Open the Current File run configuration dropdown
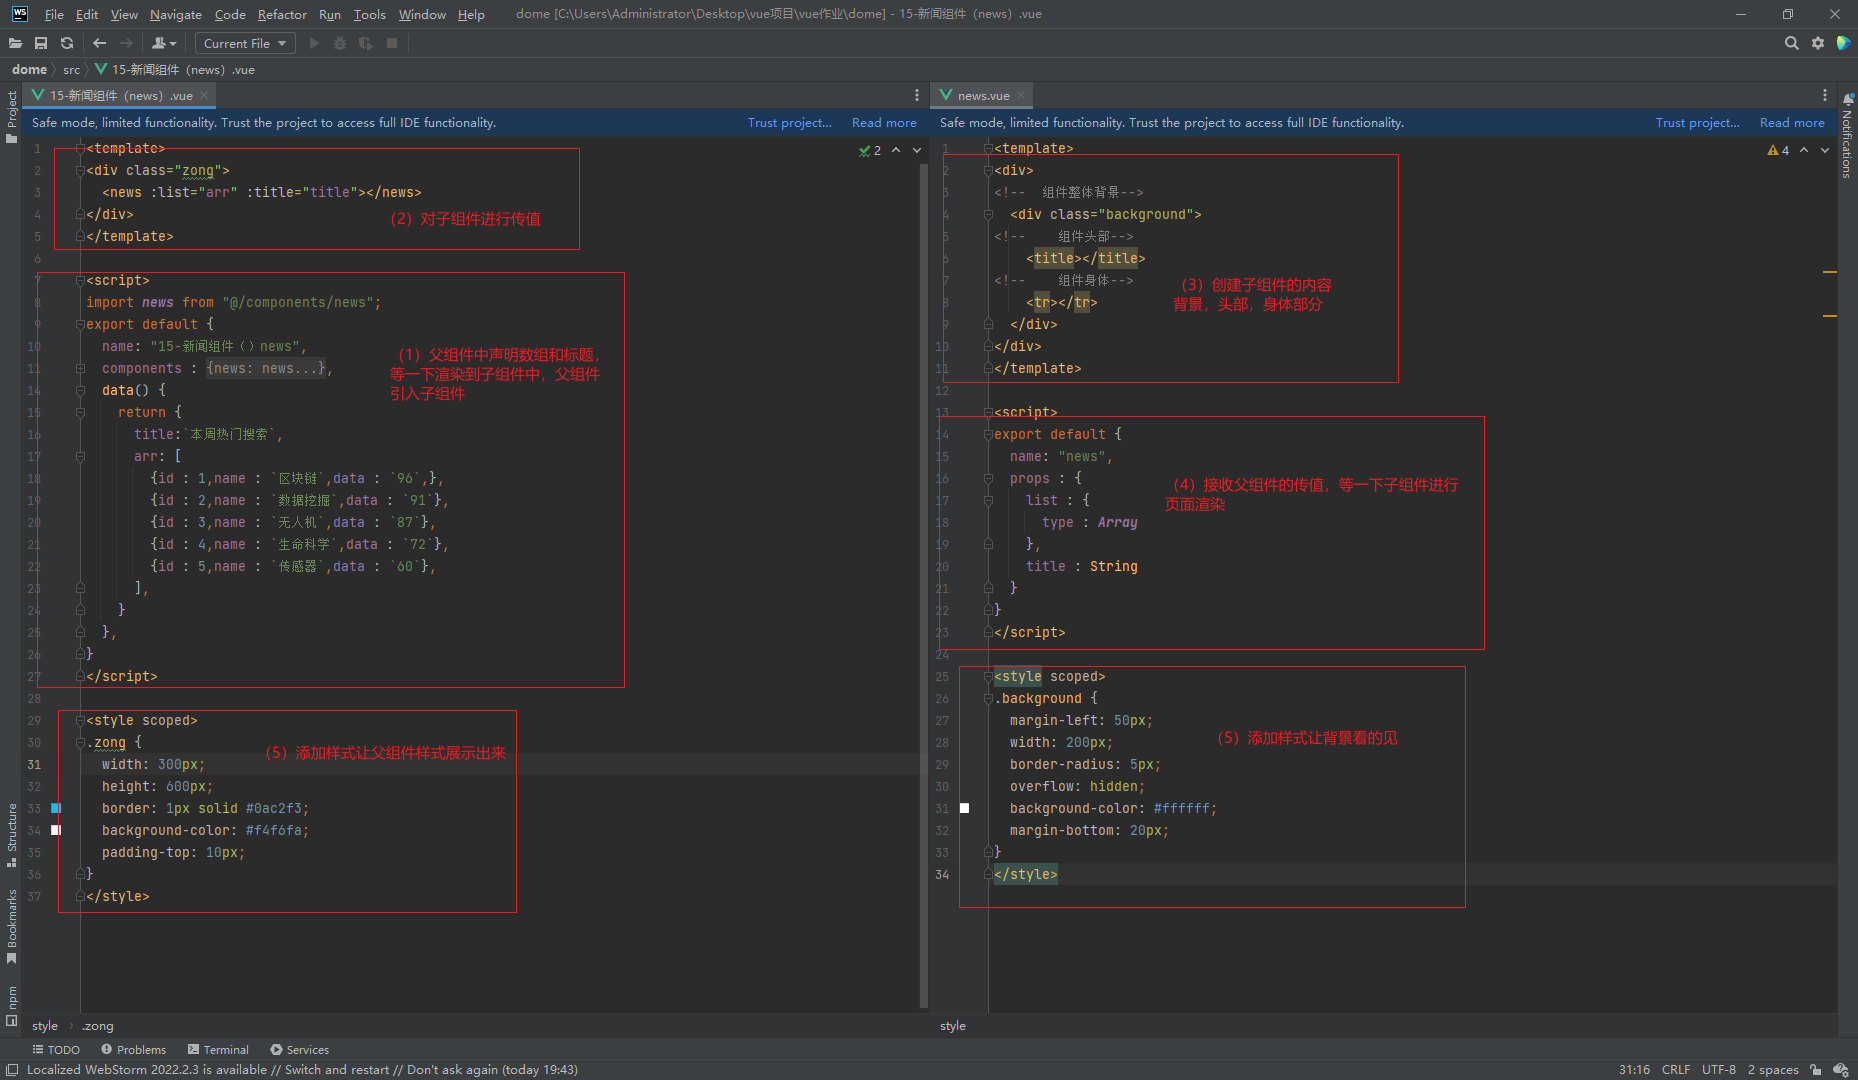 pyautogui.click(x=244, y=43)
